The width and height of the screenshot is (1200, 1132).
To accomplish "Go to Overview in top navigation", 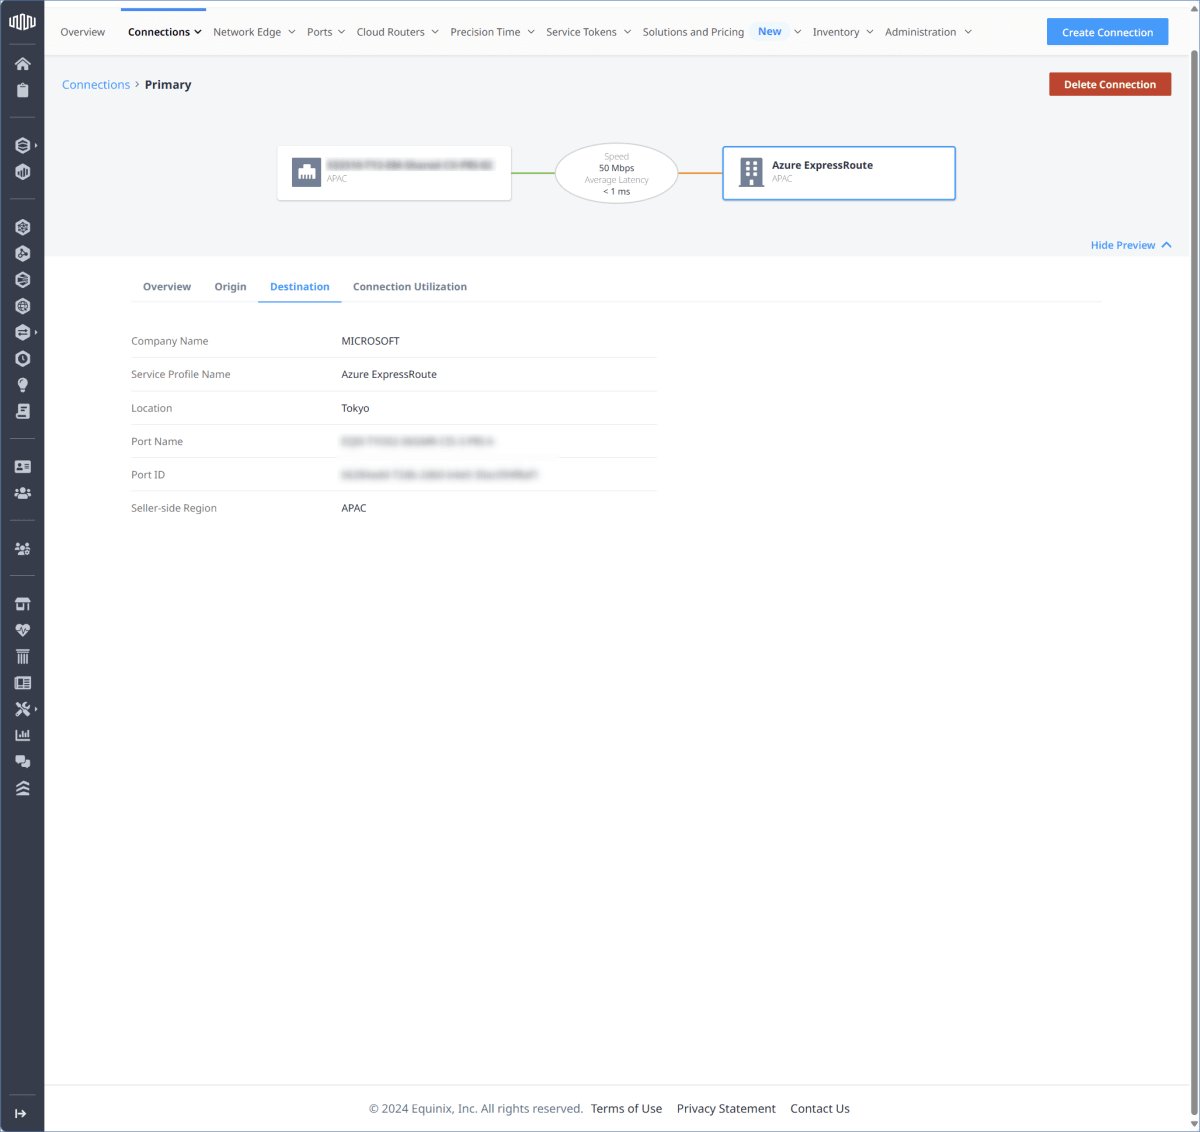I will click(82, 32).
